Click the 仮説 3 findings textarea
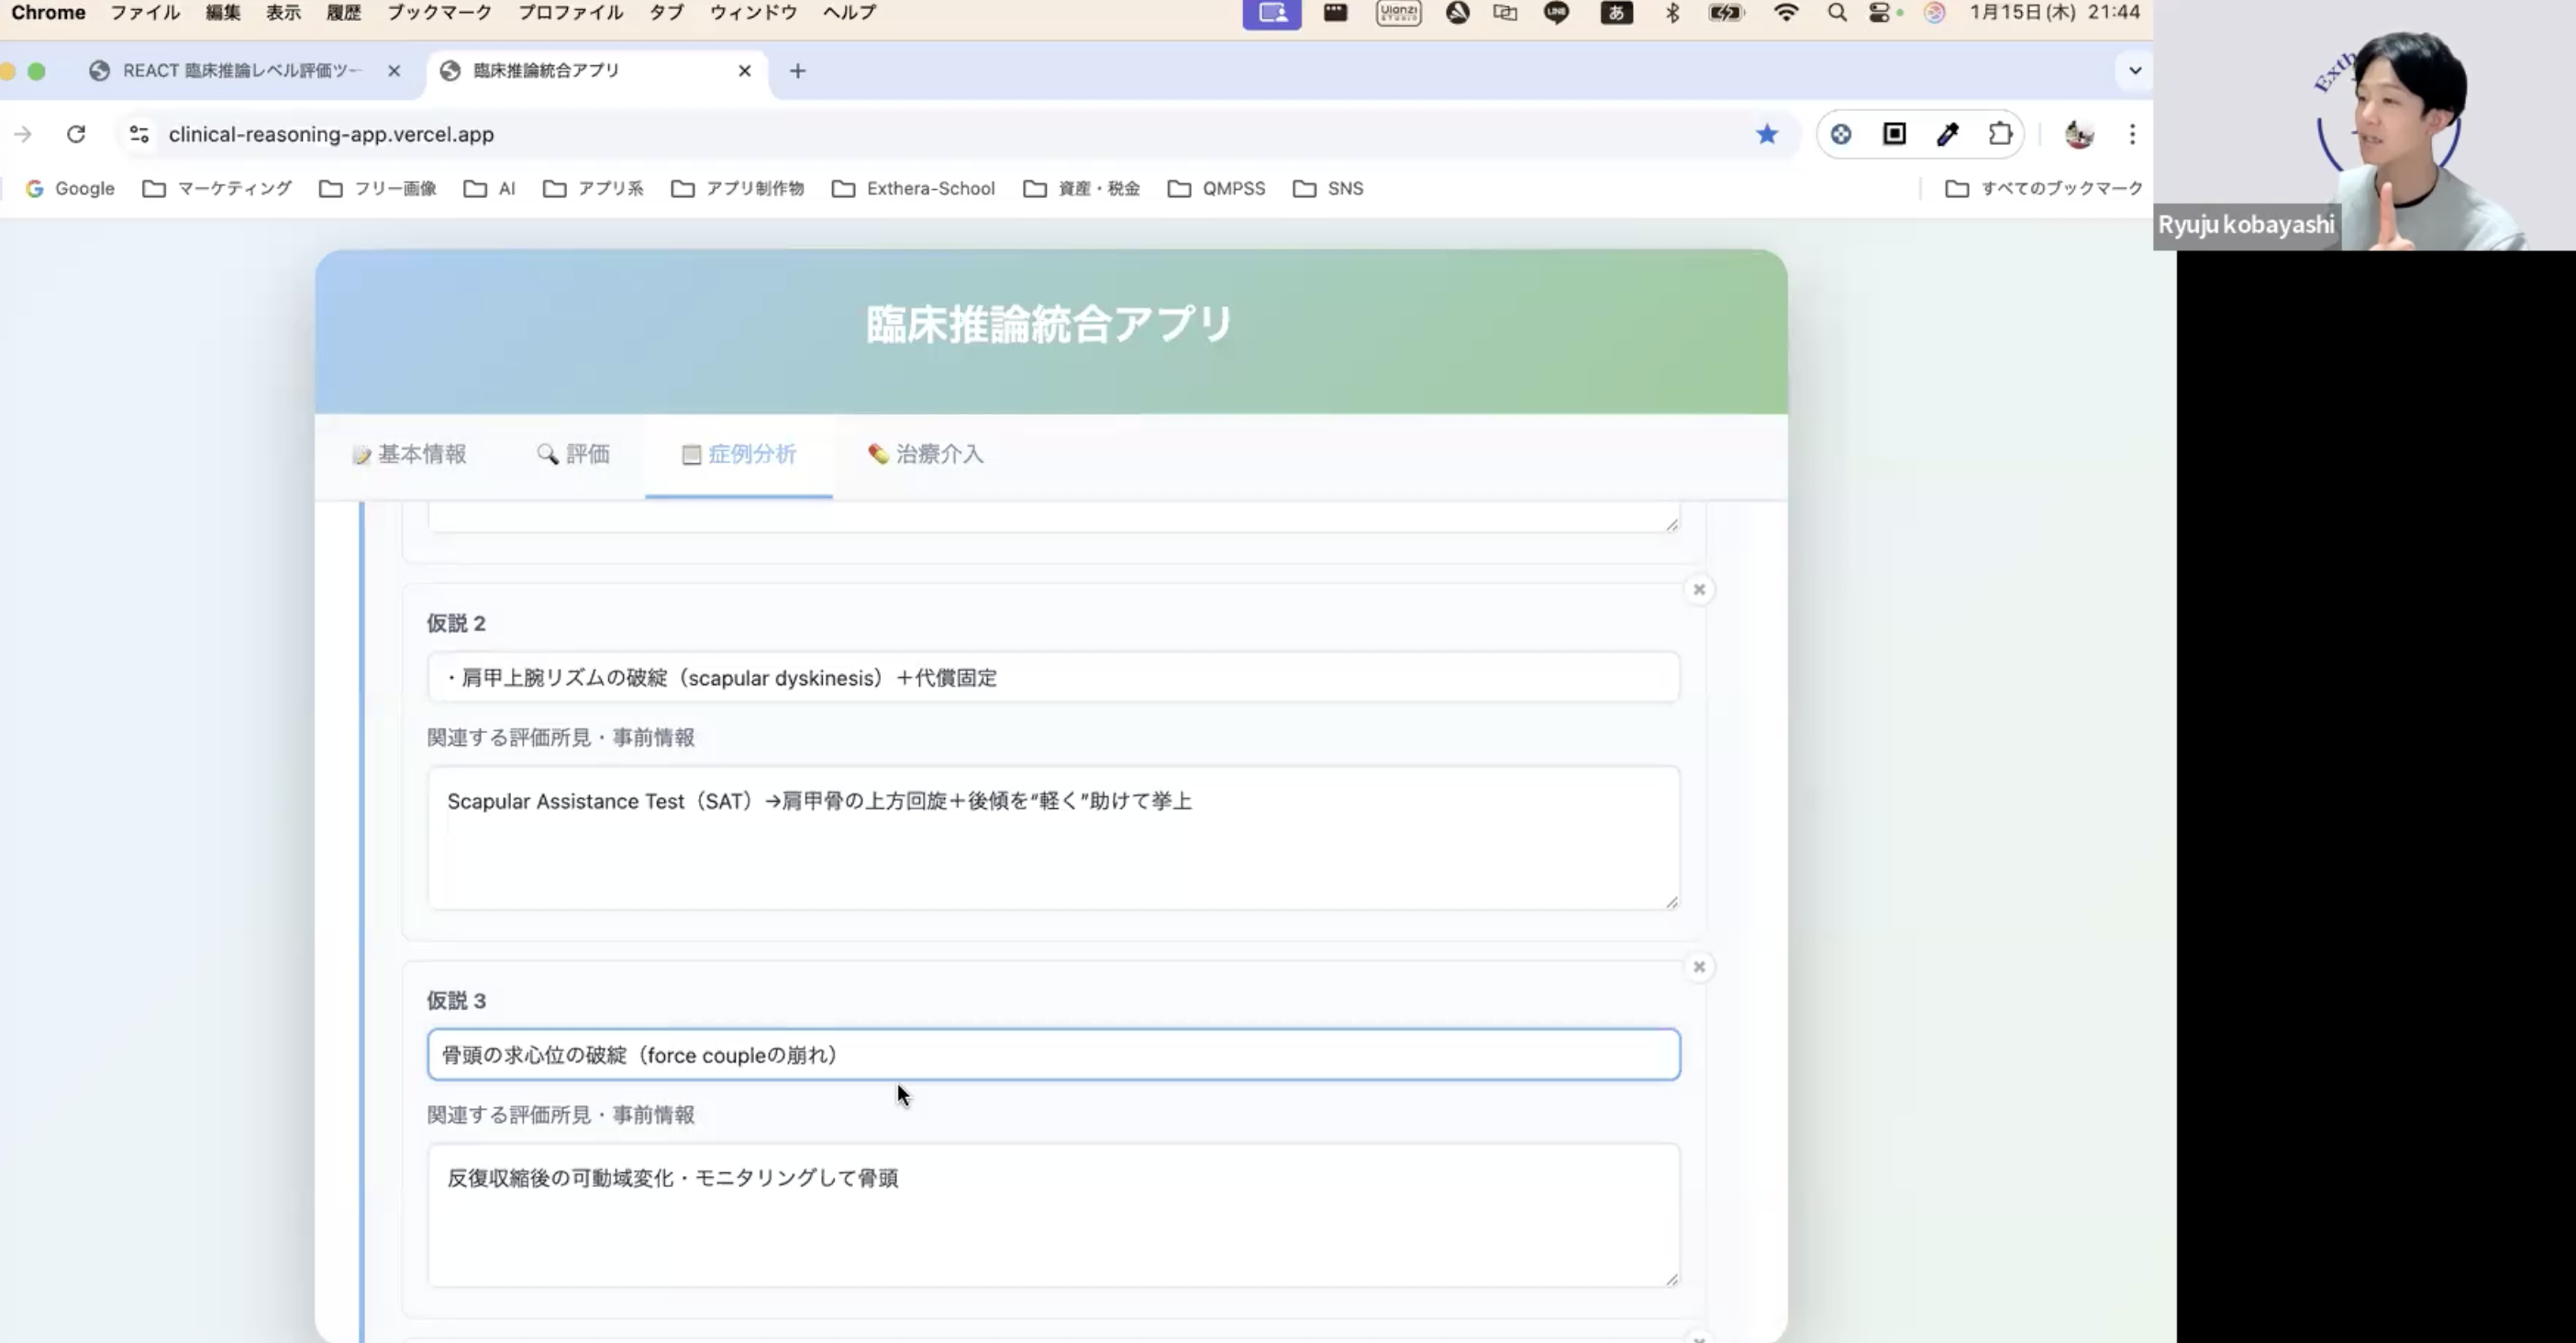Image resolution: width=2576 pixels, height=1343 pixels. pos(1053,1215)
